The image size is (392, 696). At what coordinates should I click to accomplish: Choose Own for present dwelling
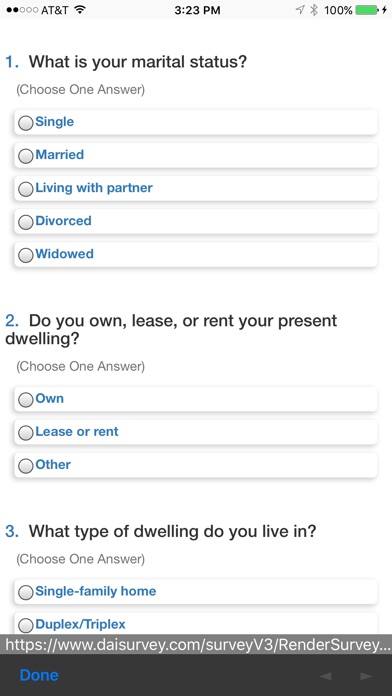[x=26, y=399]
